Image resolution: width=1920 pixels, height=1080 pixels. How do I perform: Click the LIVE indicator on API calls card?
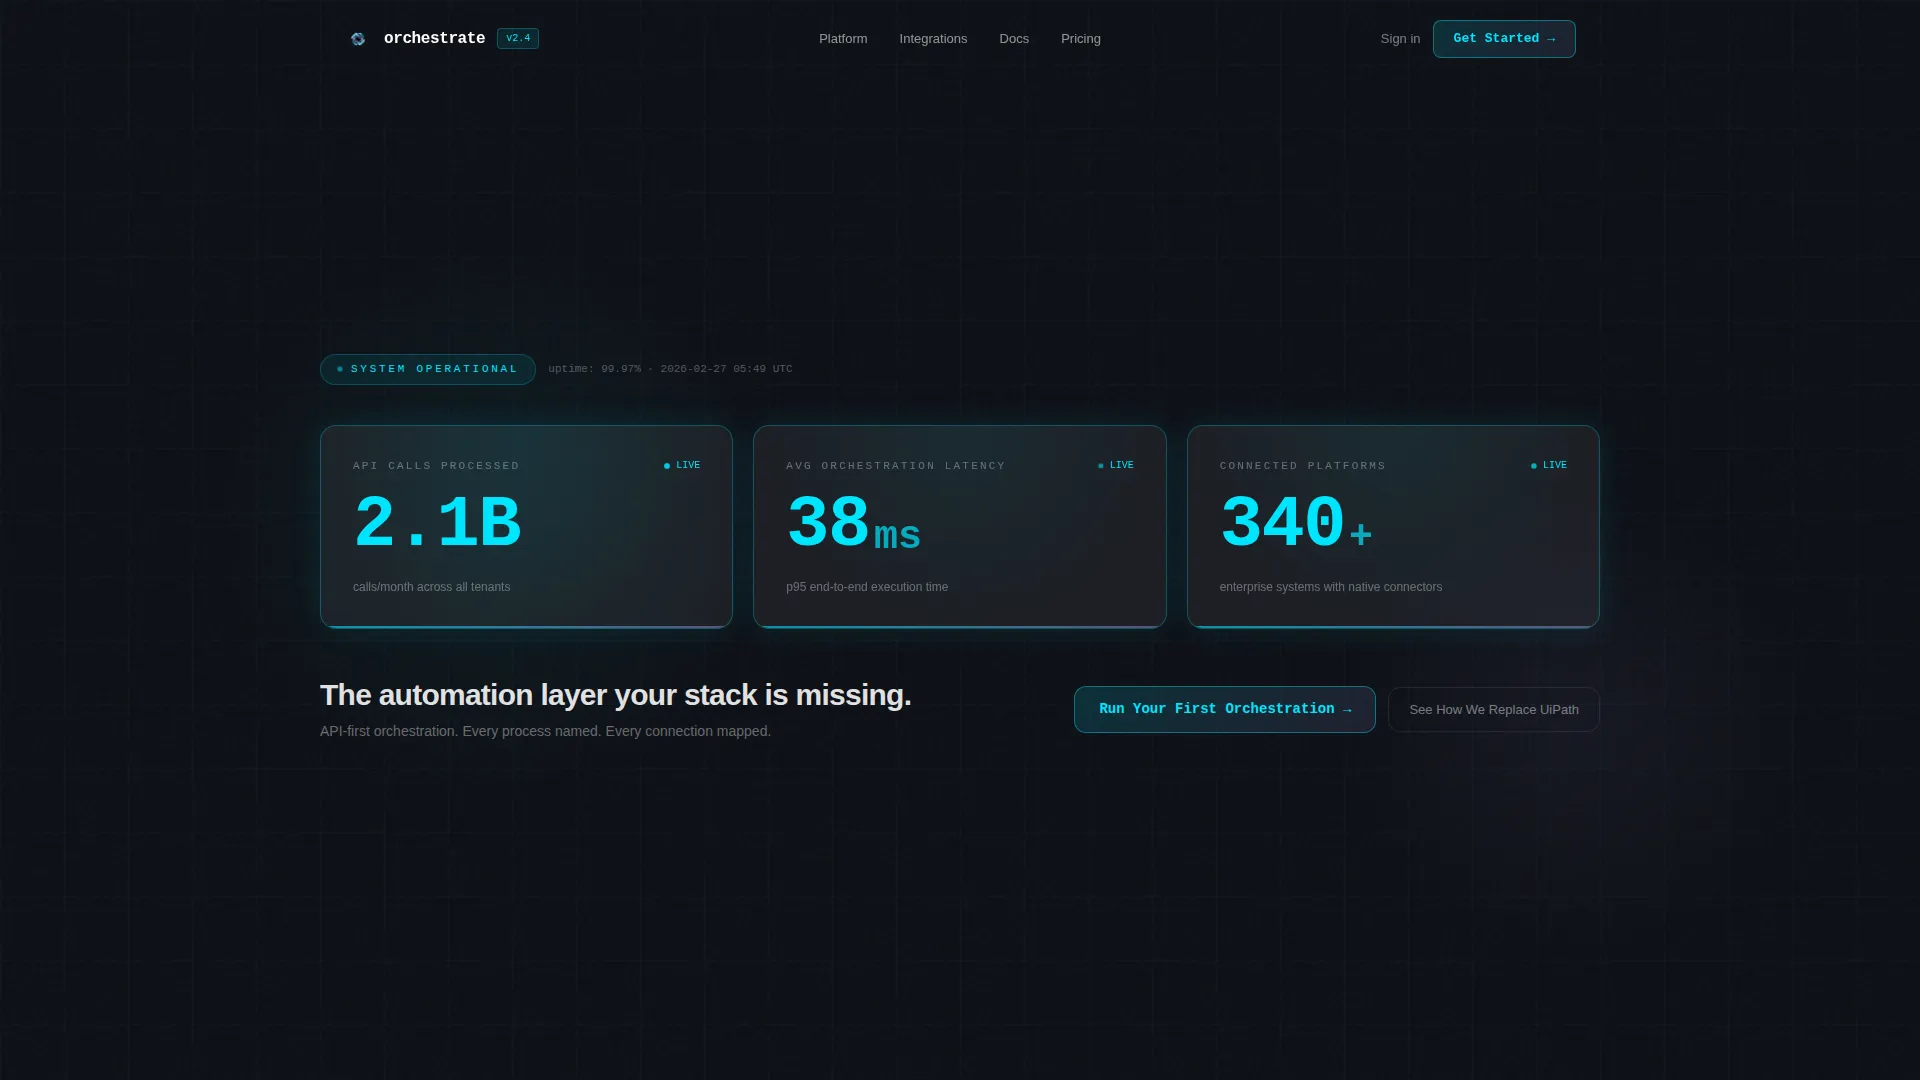[682, 465]
